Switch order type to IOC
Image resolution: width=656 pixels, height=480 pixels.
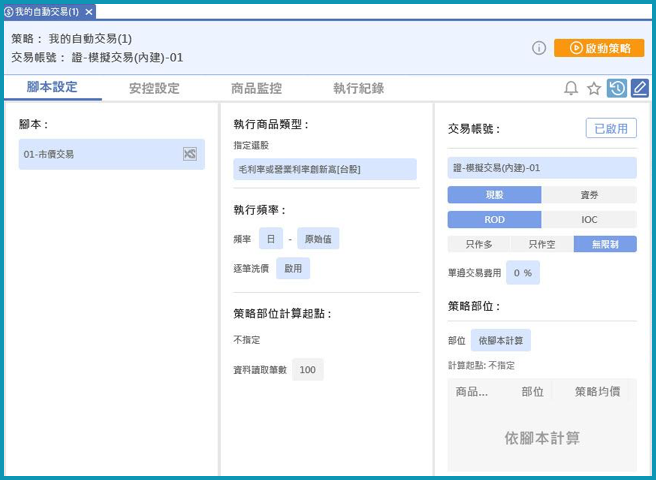click(589, 219)
